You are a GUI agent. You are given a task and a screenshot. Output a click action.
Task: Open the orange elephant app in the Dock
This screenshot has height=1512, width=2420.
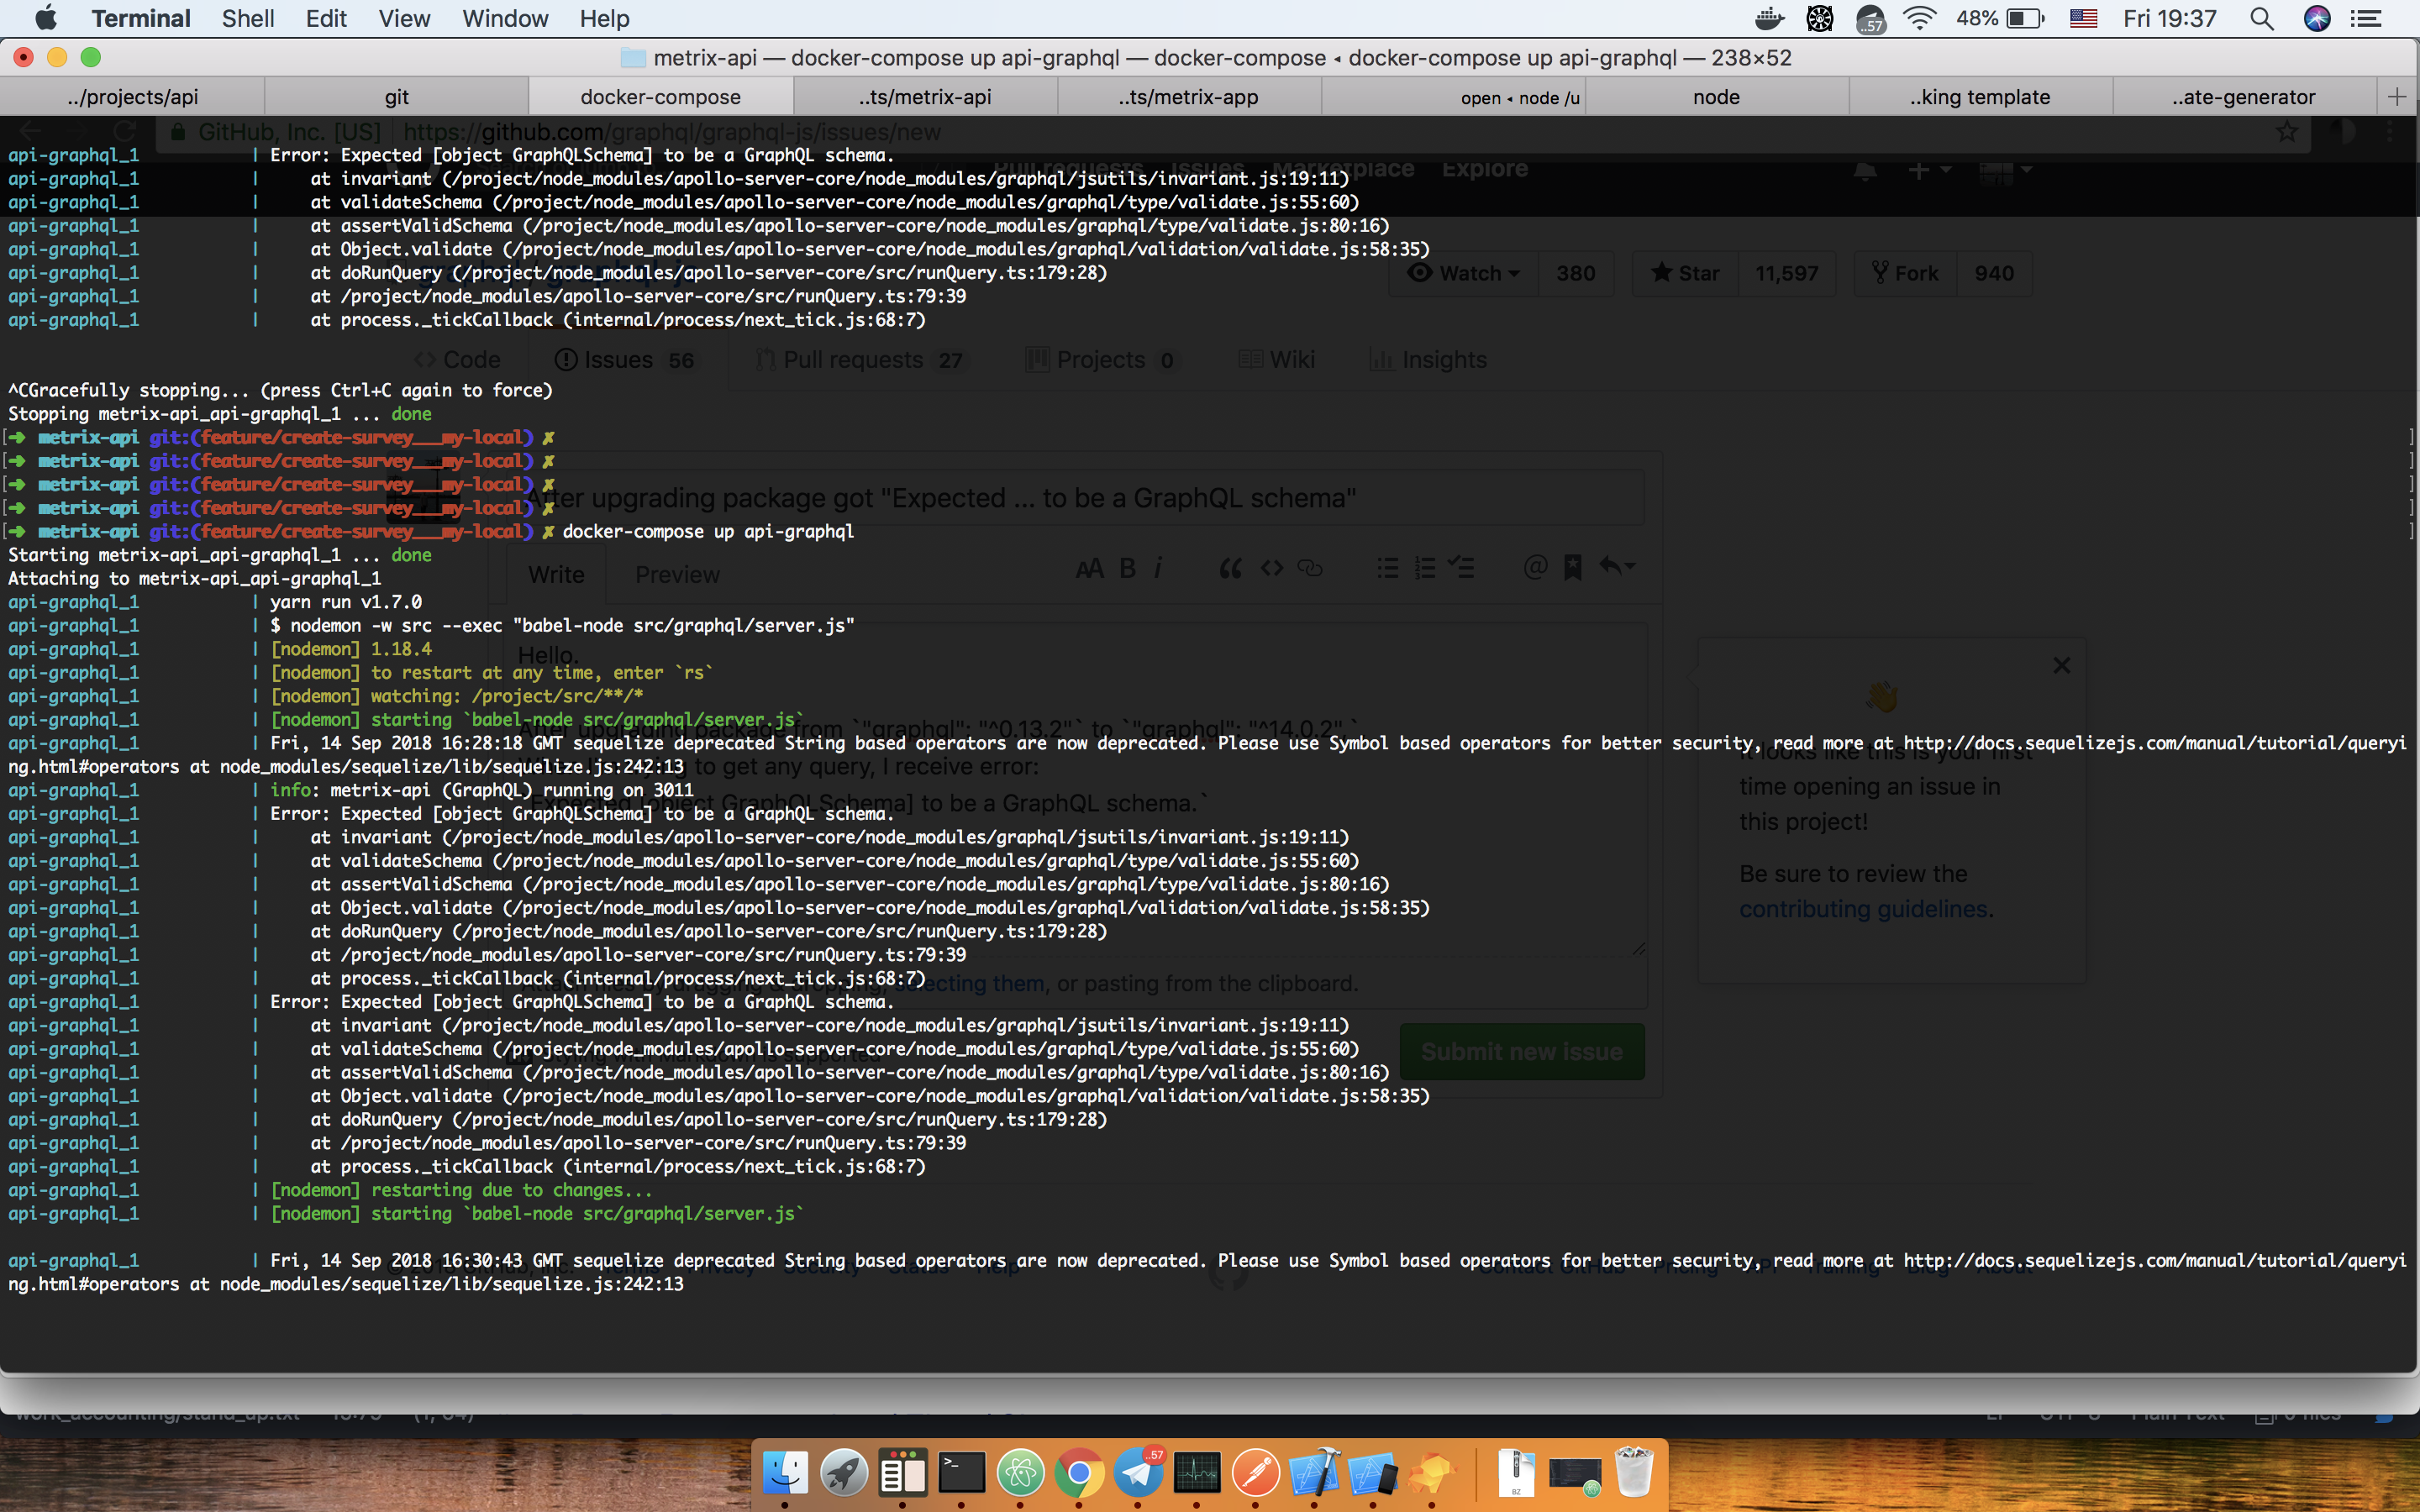[x=1432, y=1472]
